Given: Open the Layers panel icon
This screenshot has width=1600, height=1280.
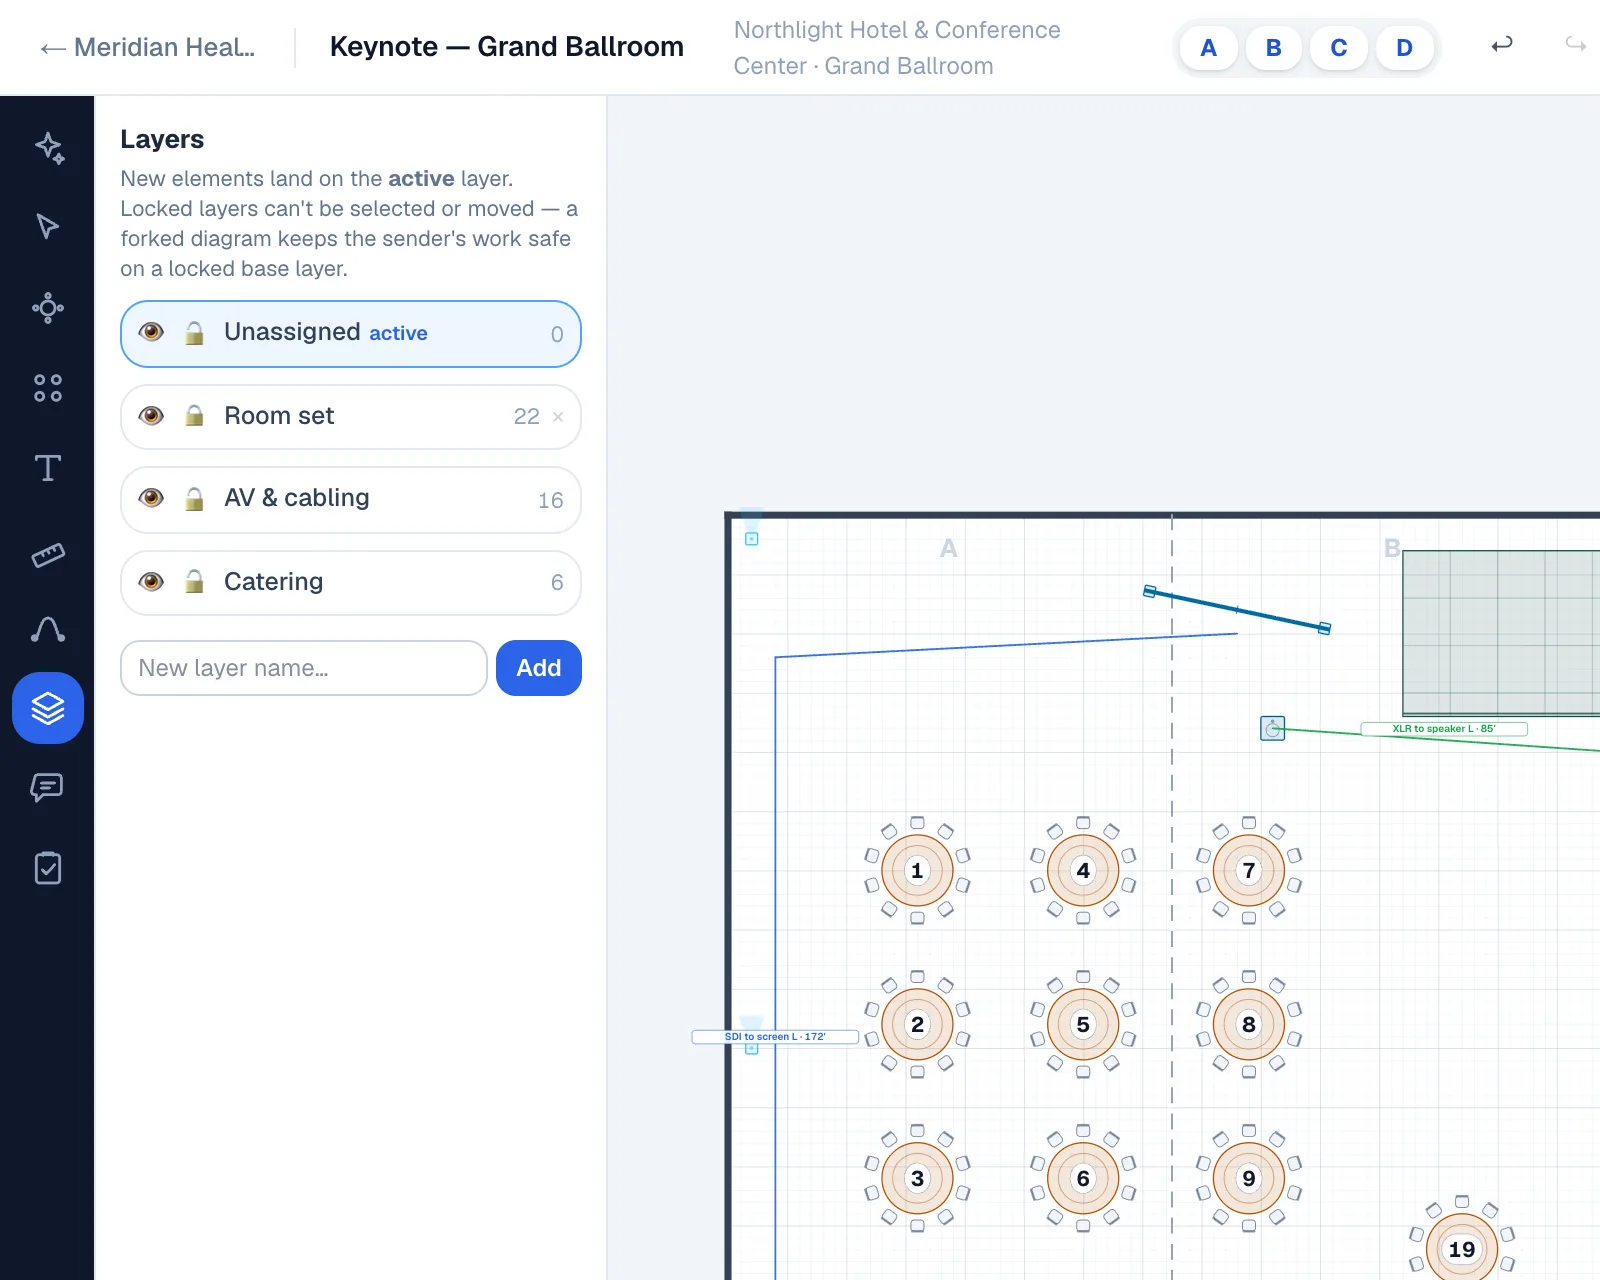Looking at the screenshot, I should [48, 708].
